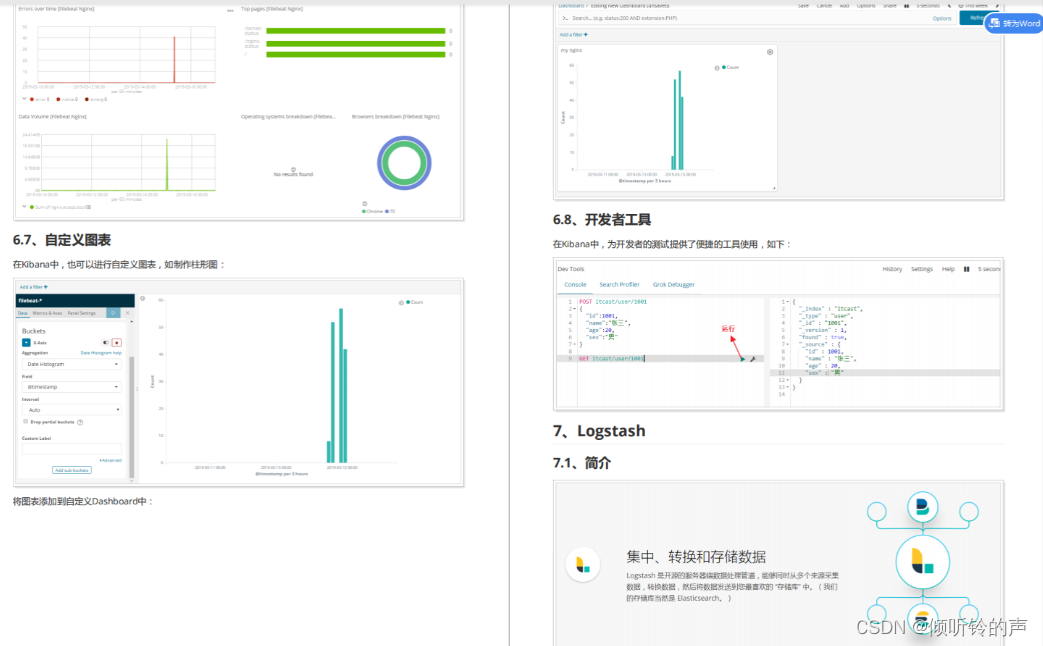Click the 转为Word convert button

coord(1014,23)
